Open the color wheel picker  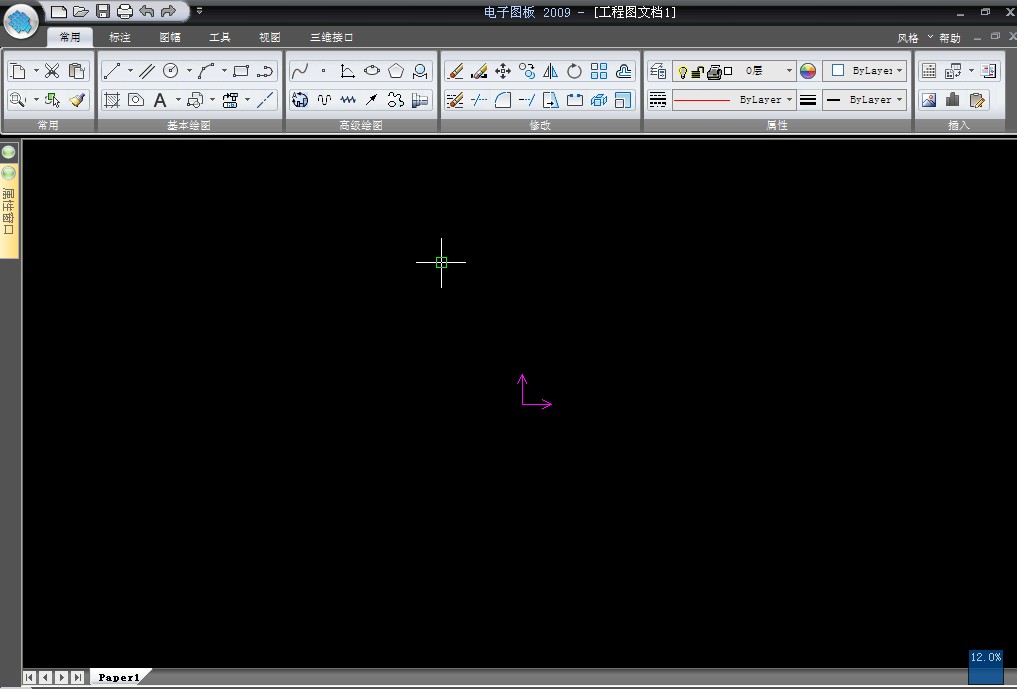(808, 71)
